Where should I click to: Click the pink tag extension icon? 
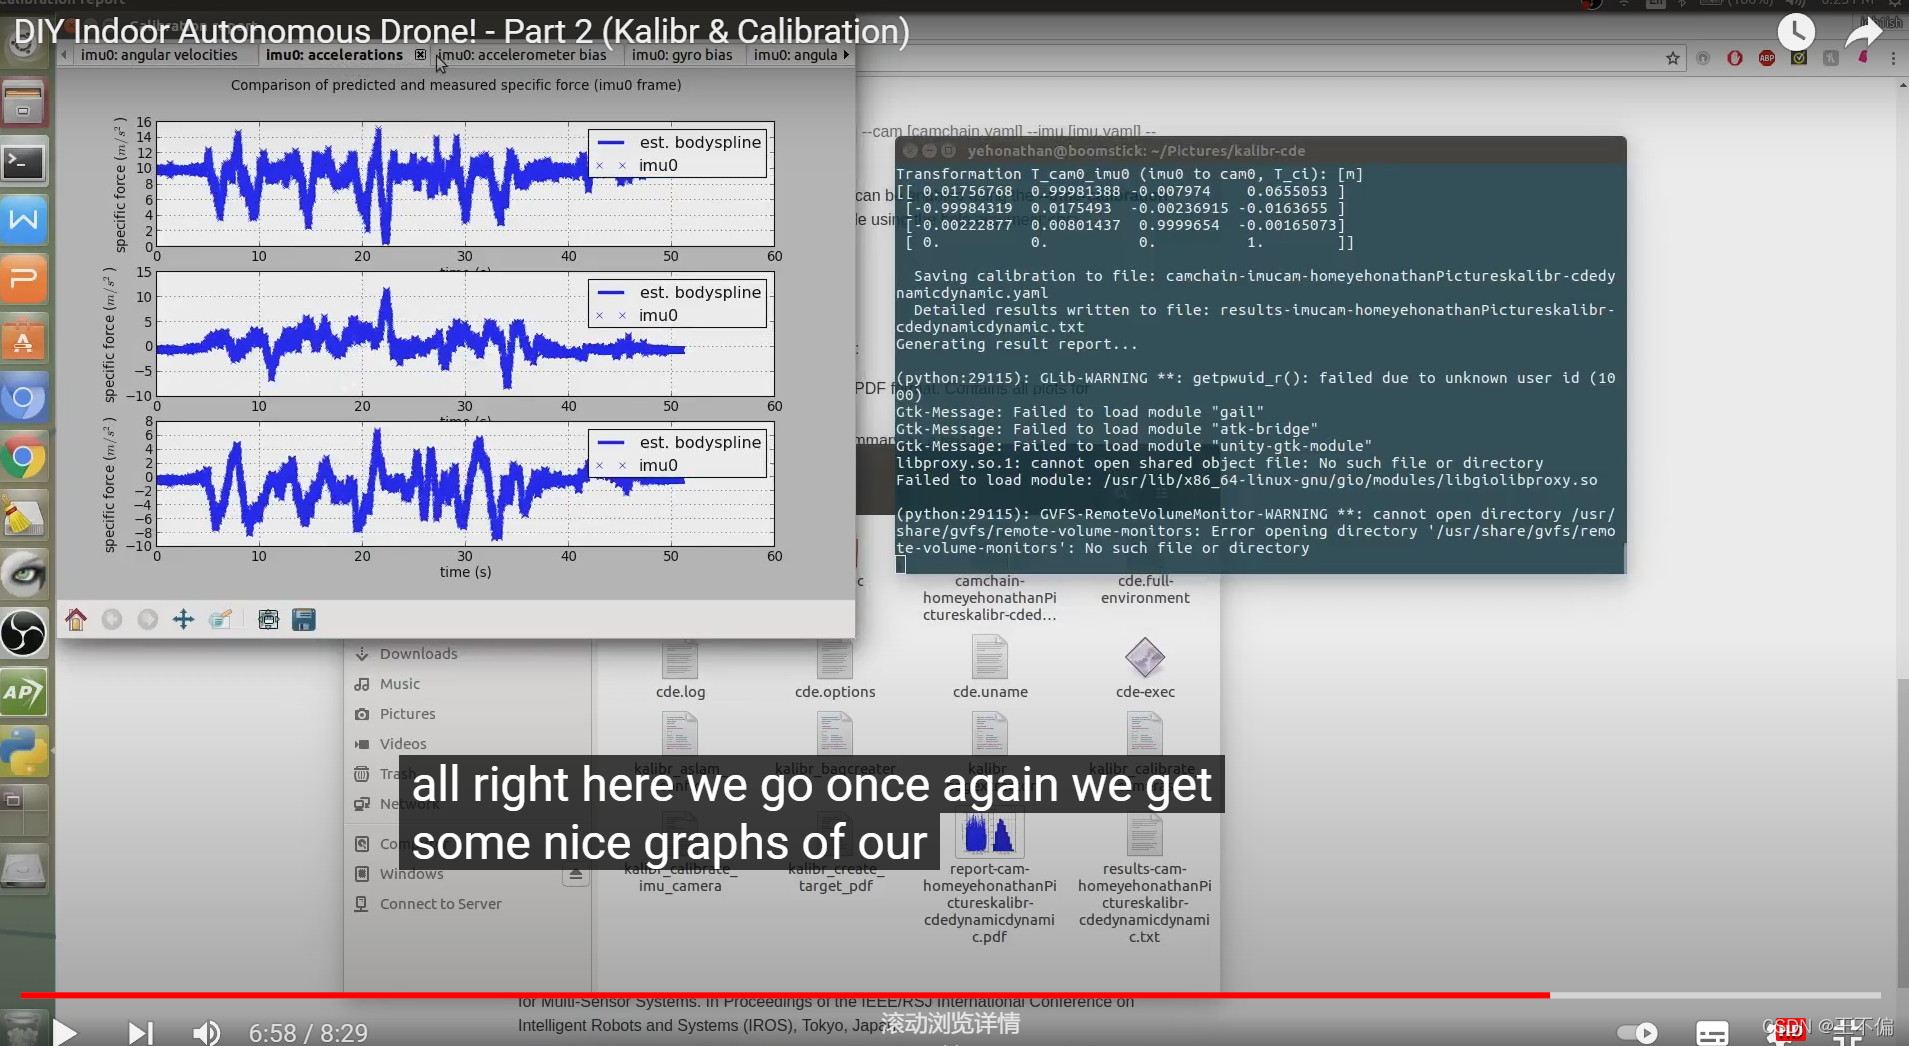click(1863, 58)
